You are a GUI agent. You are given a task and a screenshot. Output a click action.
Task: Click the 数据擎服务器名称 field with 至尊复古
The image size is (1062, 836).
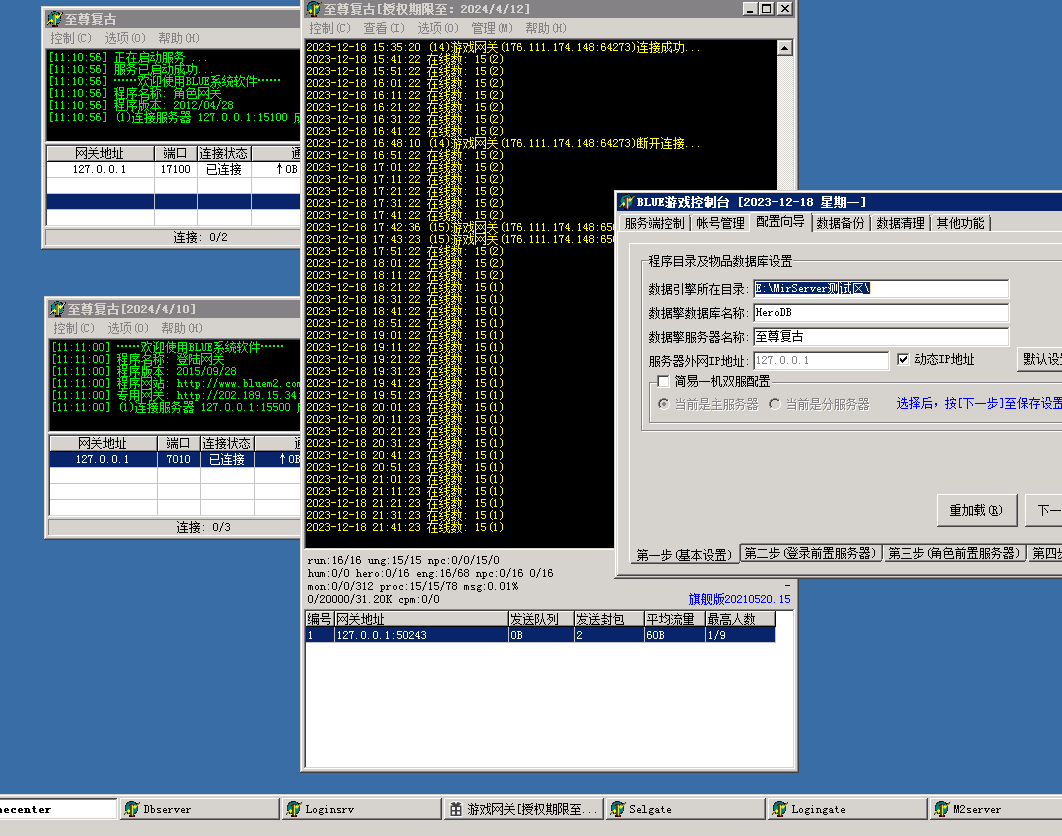pos(881,337)
